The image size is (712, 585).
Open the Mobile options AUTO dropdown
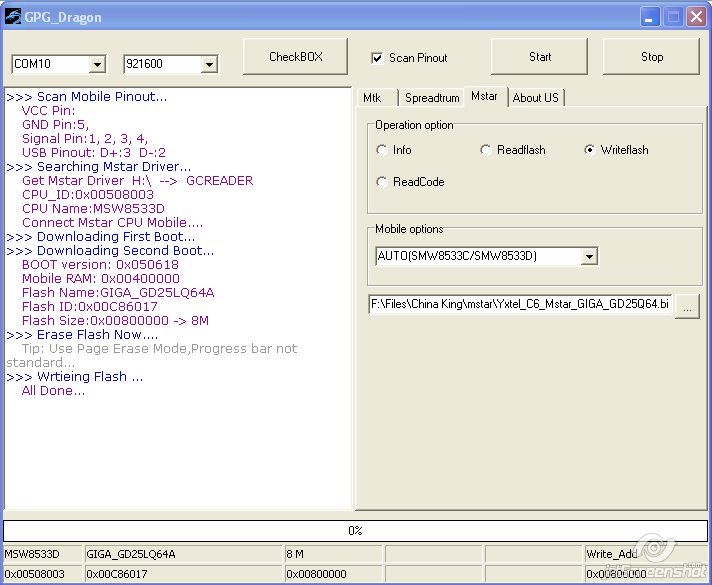[589, 257]
